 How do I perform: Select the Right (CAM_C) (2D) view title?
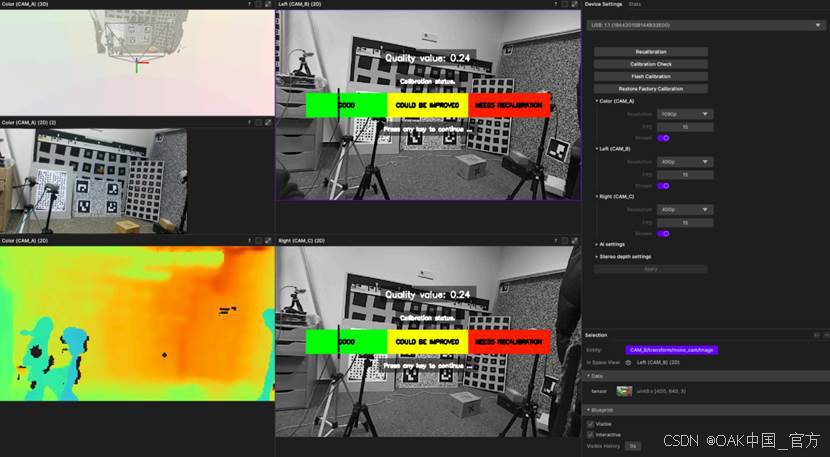(x=301, y=240)
